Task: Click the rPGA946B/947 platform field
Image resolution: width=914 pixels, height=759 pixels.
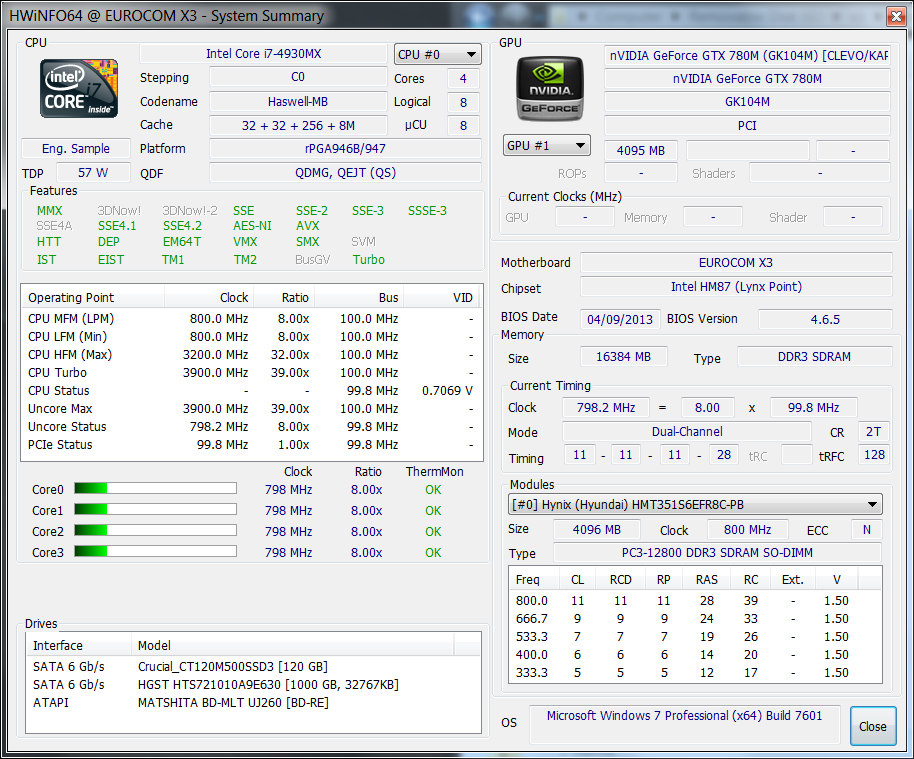Action: [345, 149]
